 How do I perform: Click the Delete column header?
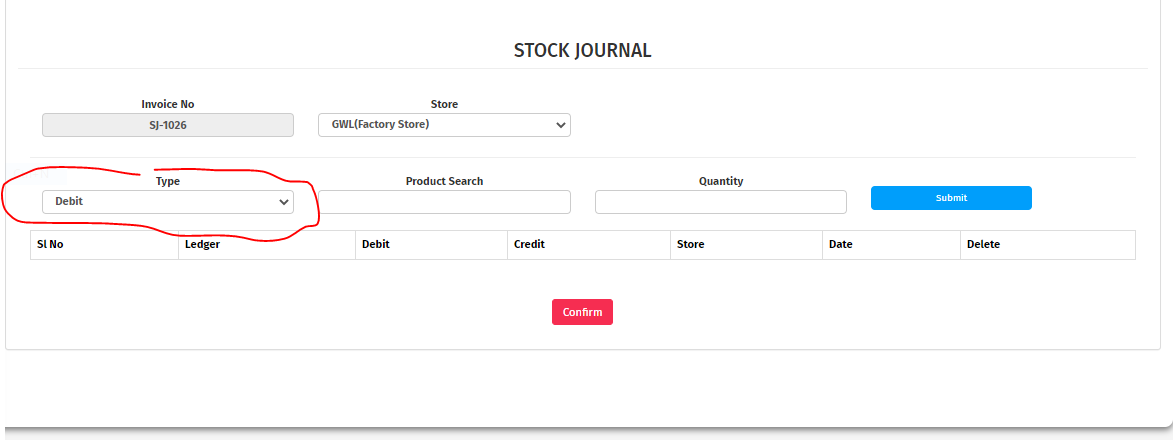(983, 244)
